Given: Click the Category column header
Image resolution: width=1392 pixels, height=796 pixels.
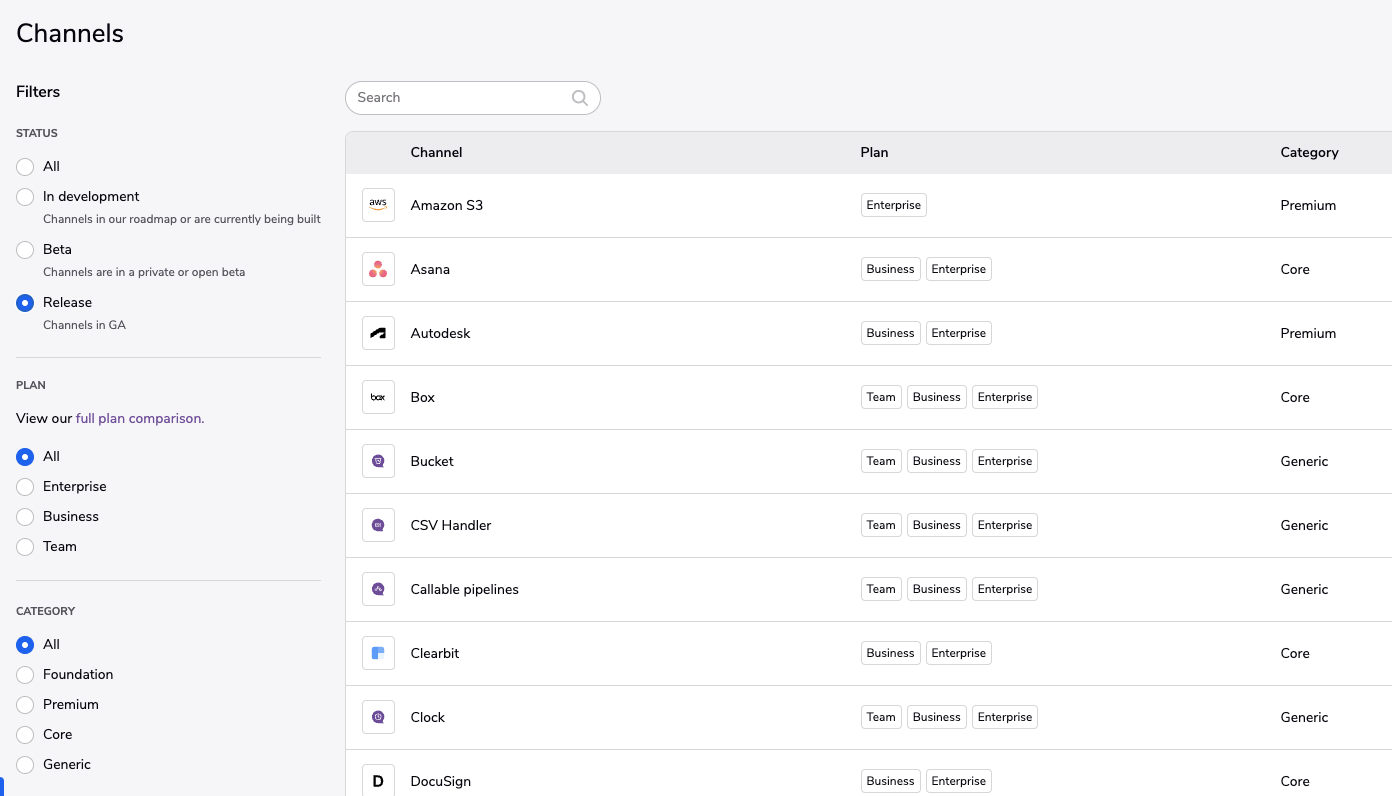Looking at the screenshot, I should (1309, 152).
